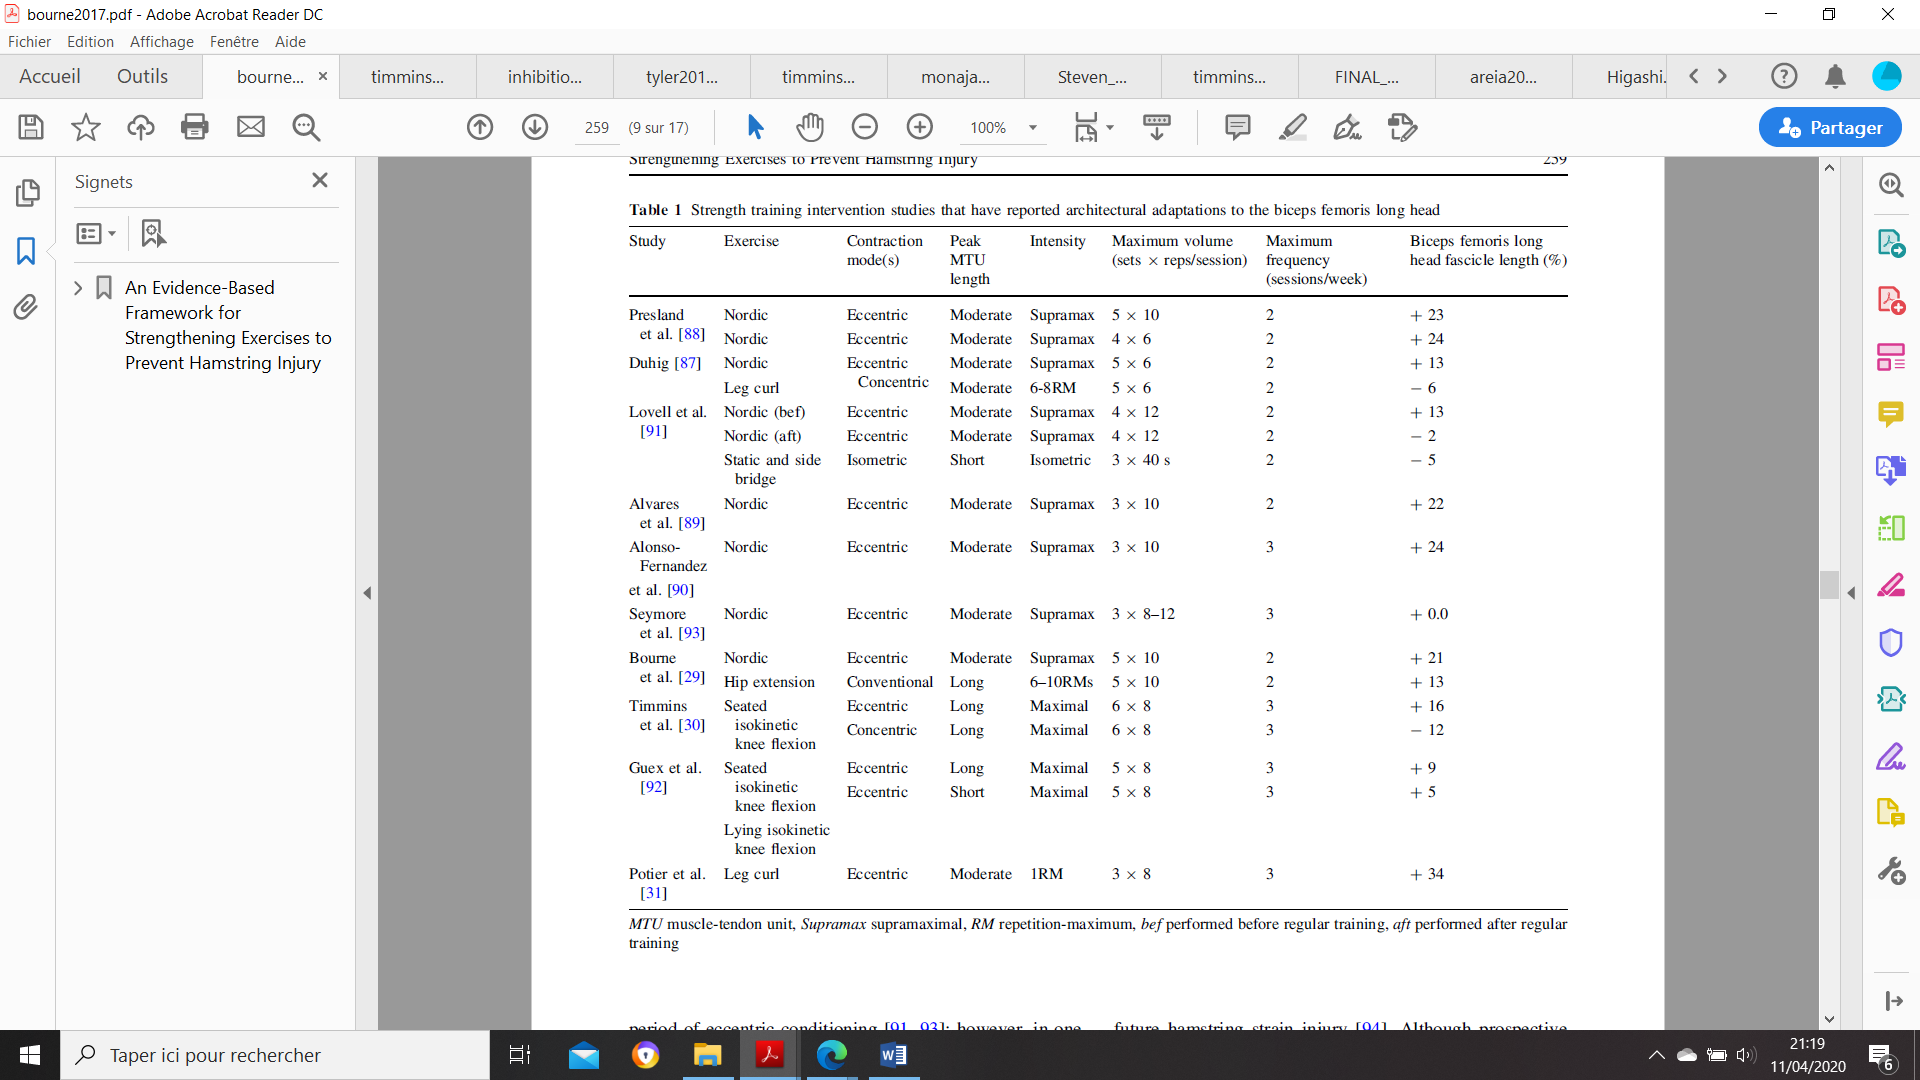Open Export PDF tool in right pane
Viewport: 1920px width, 1080px height.
click(x=1891, y=243)
